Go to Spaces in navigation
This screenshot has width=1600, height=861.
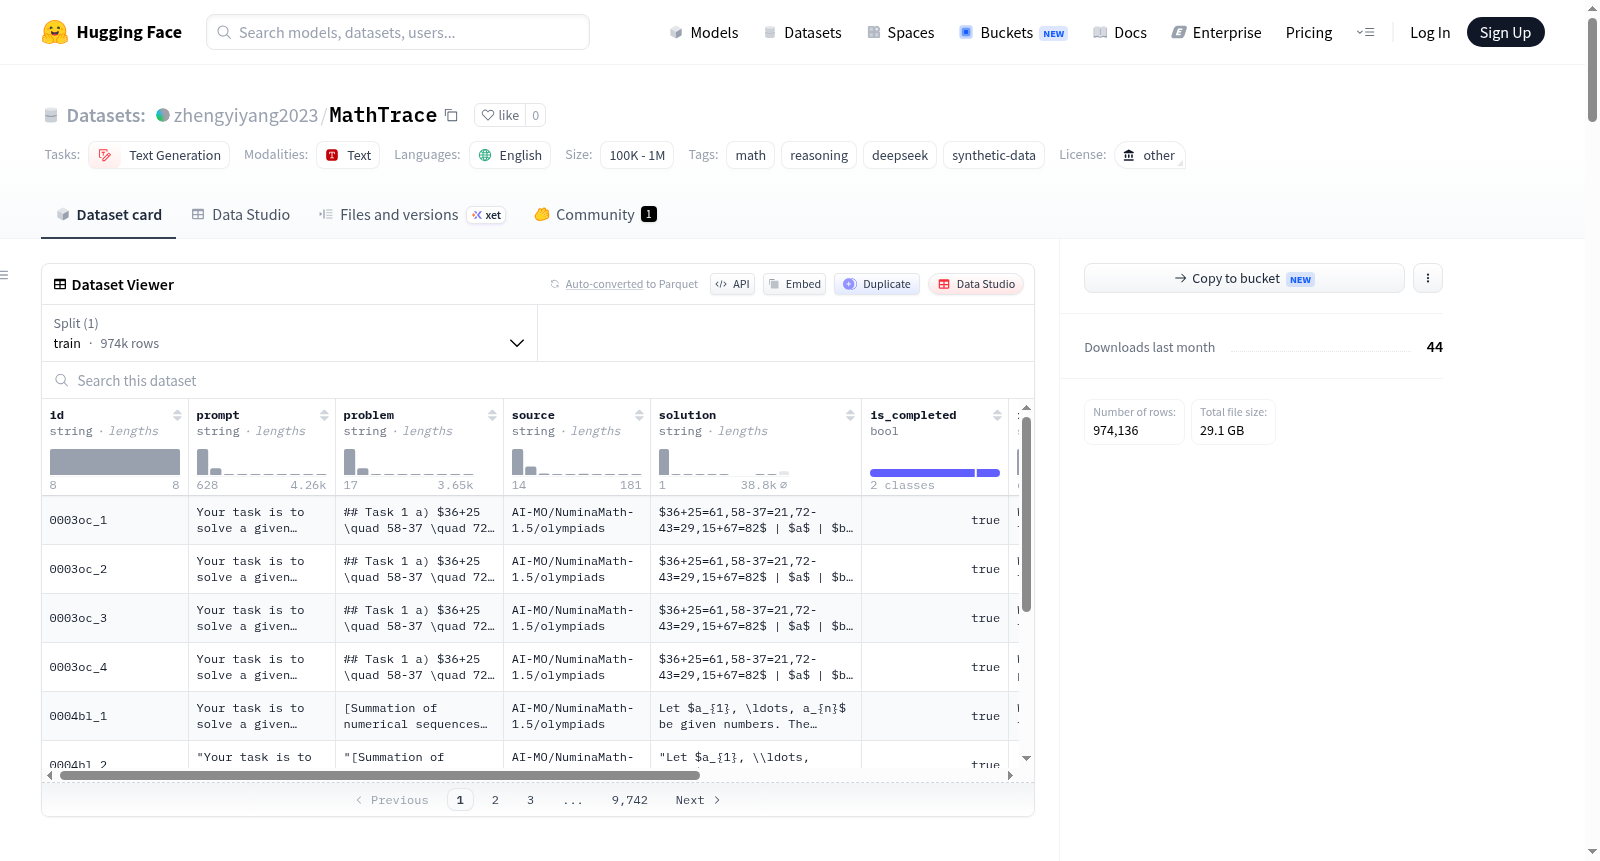tap(901, 32)
